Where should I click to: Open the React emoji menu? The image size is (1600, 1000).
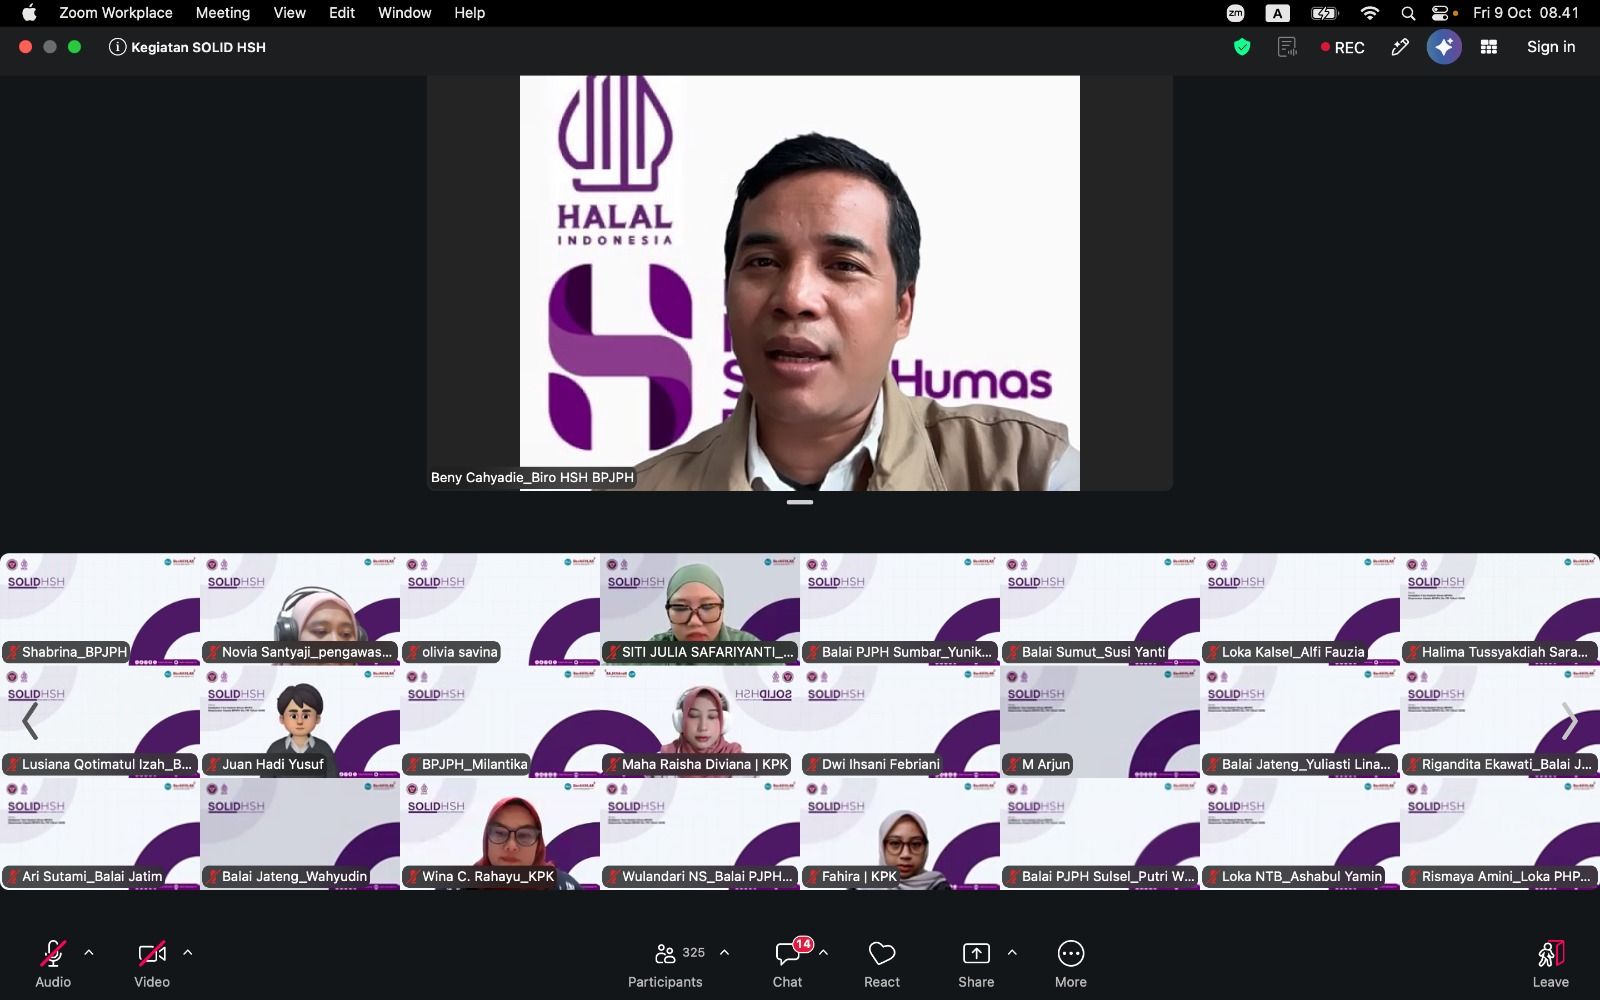[x=882, y=964]
